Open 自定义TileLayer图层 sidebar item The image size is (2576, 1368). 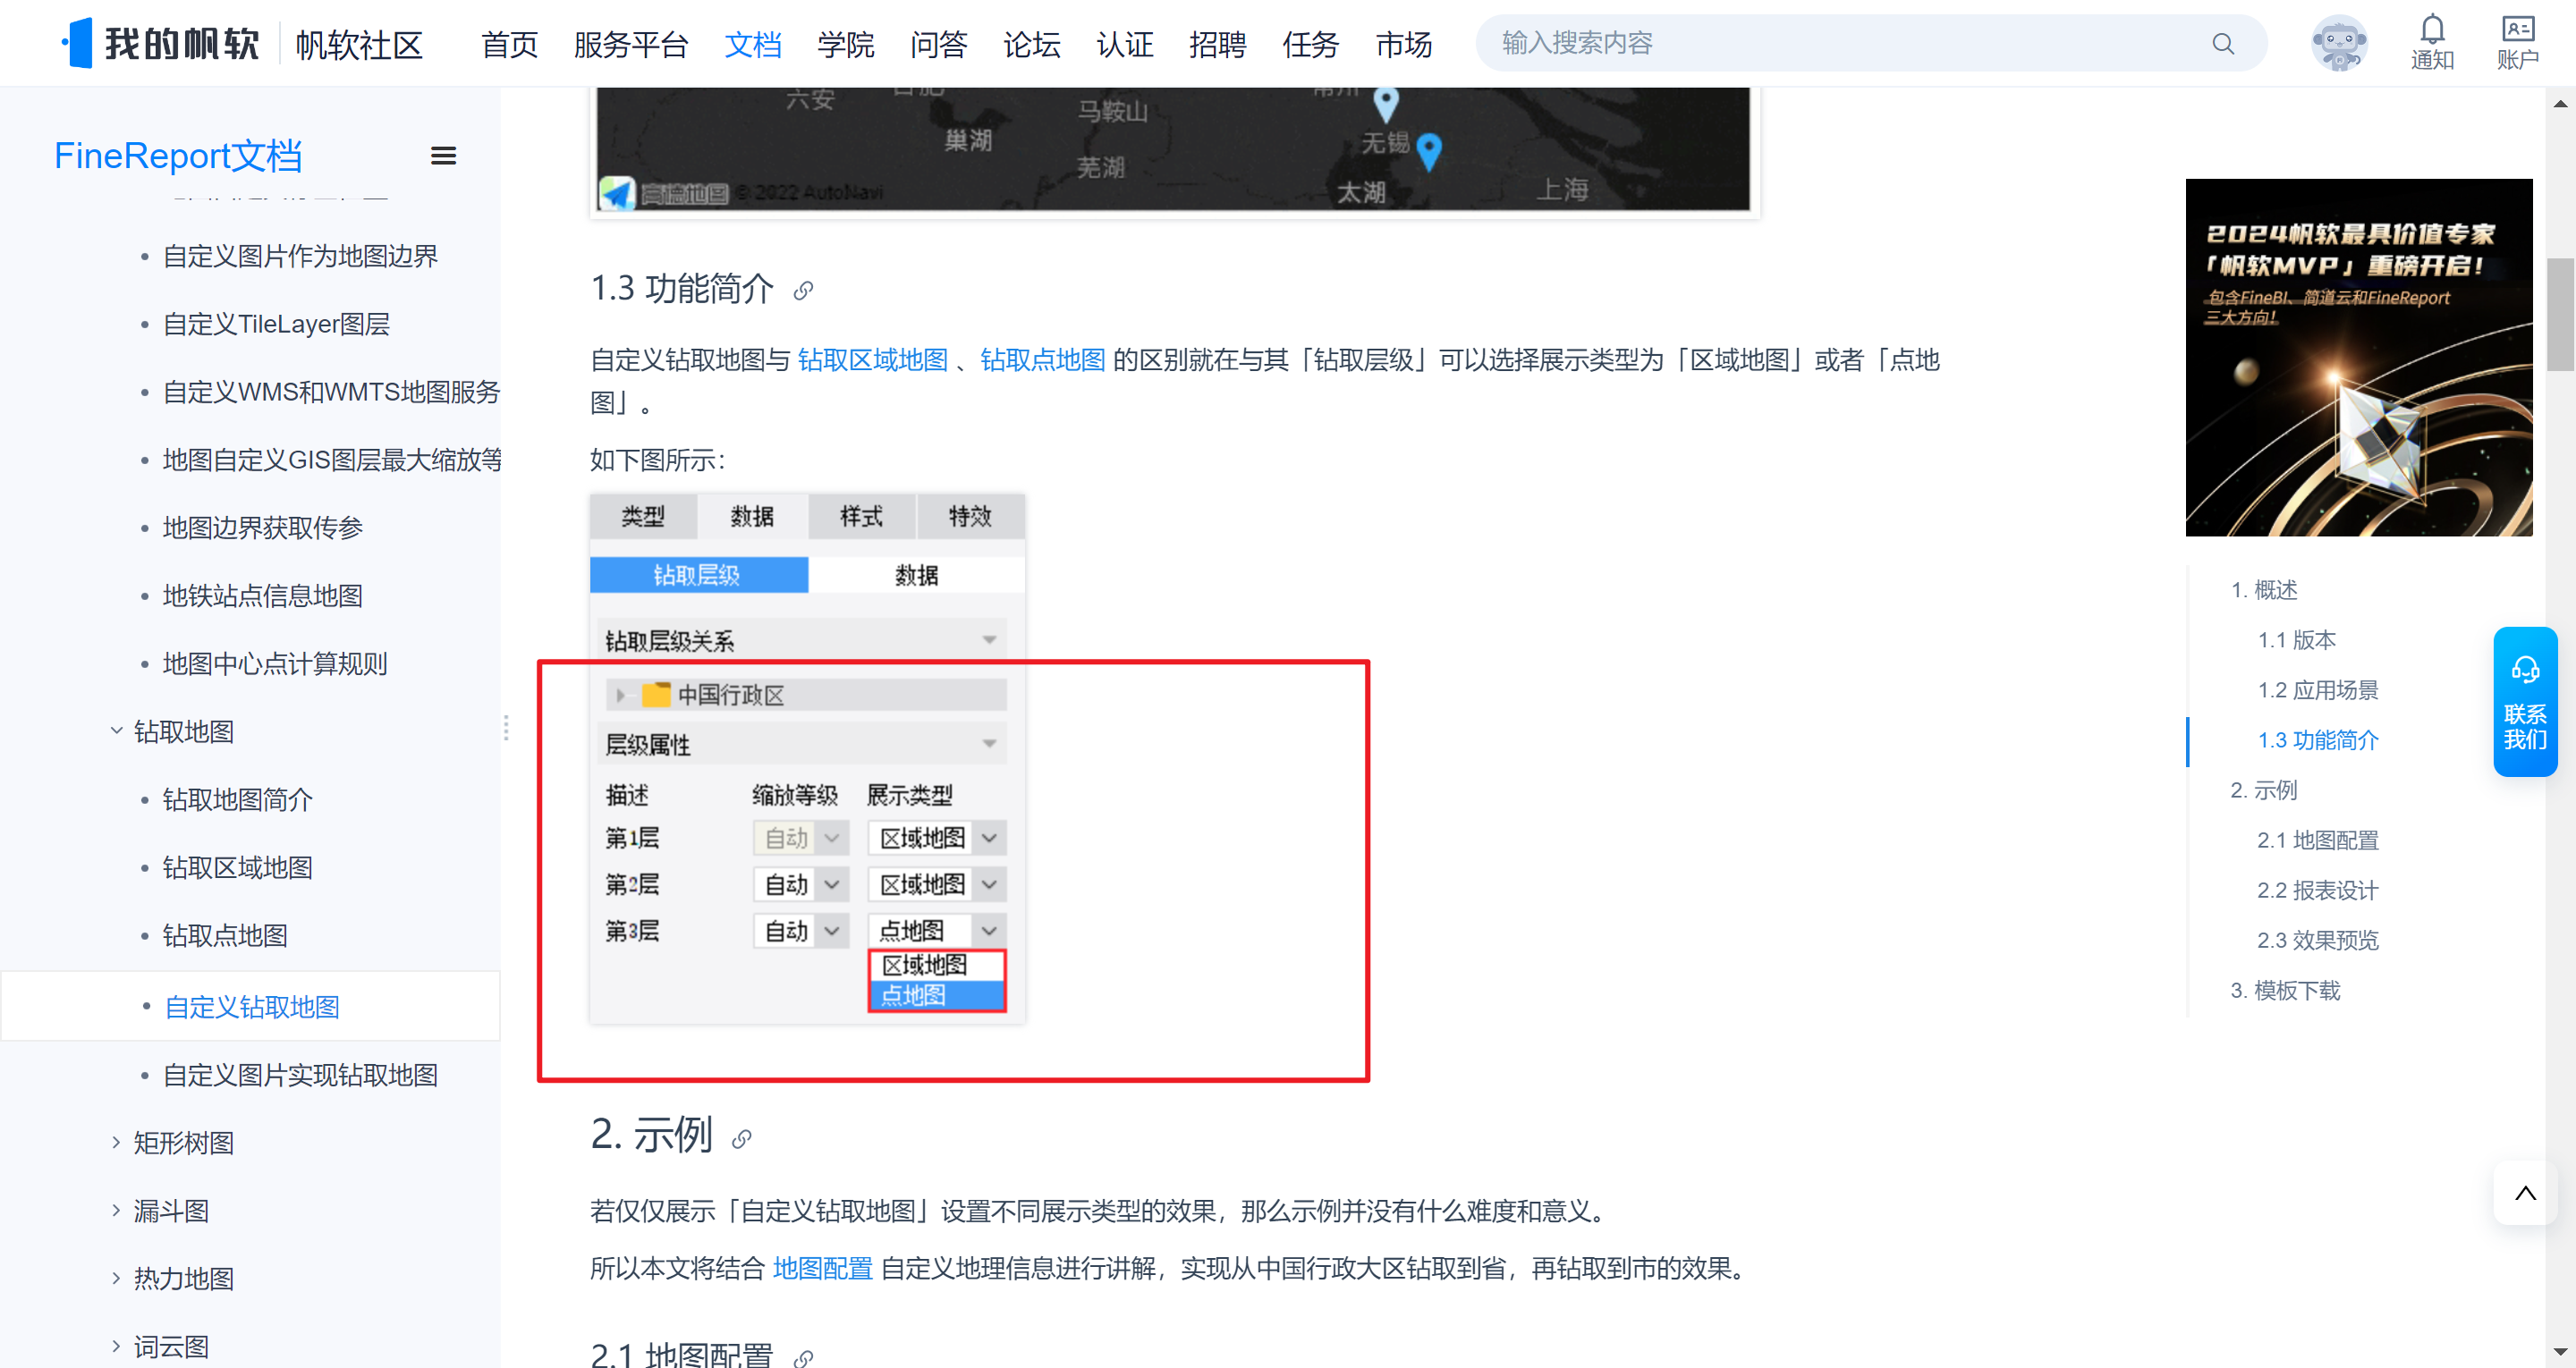point(276,324)
